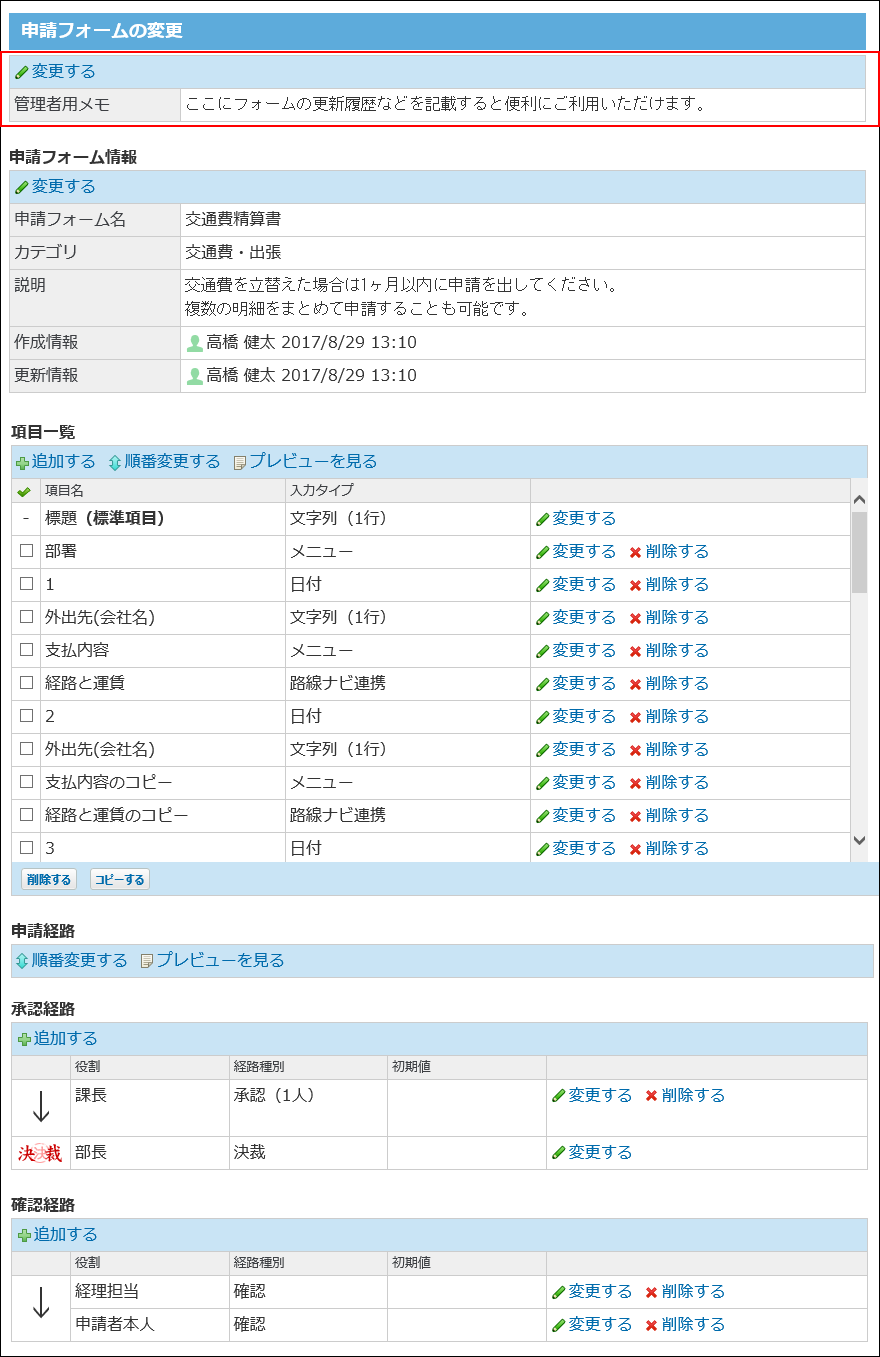This screenshot has height=1357, width=880.
Task: Open 変更する link for 課長
Action: click(600, 1095)
